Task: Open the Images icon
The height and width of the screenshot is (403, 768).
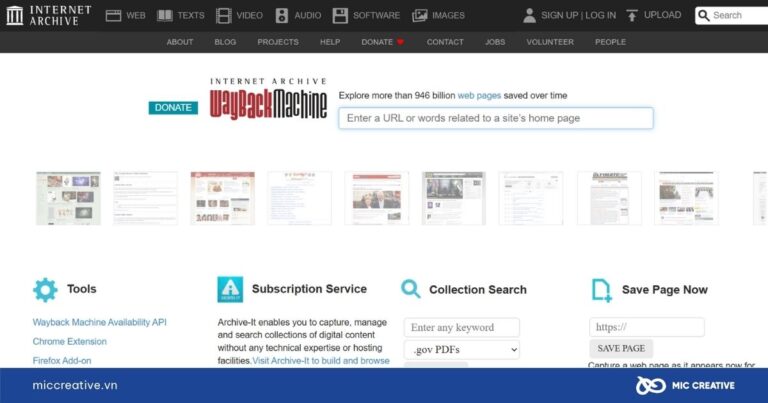Action: pyautogui.click(x=419, y=16)
